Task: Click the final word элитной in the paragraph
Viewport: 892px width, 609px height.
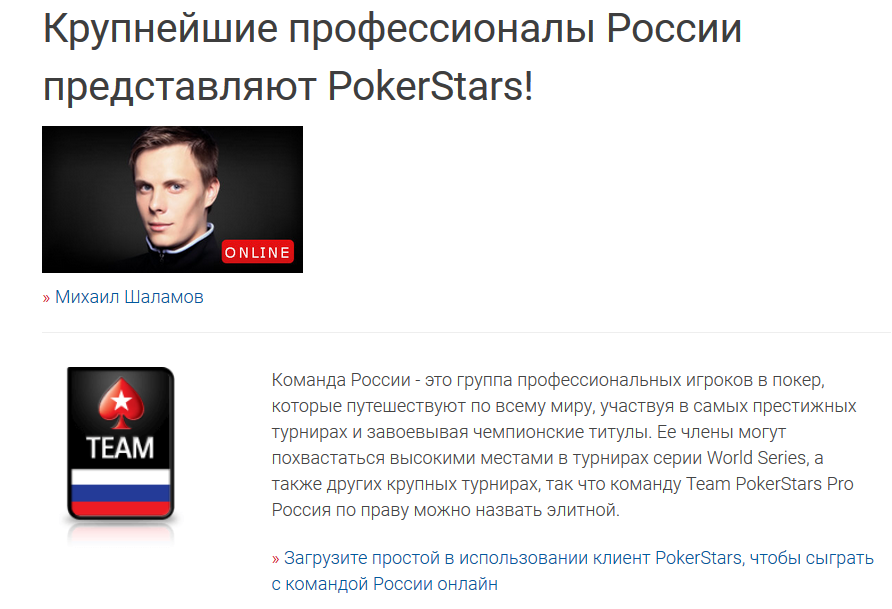Action: pyautogui.click(x=583, y=510)
